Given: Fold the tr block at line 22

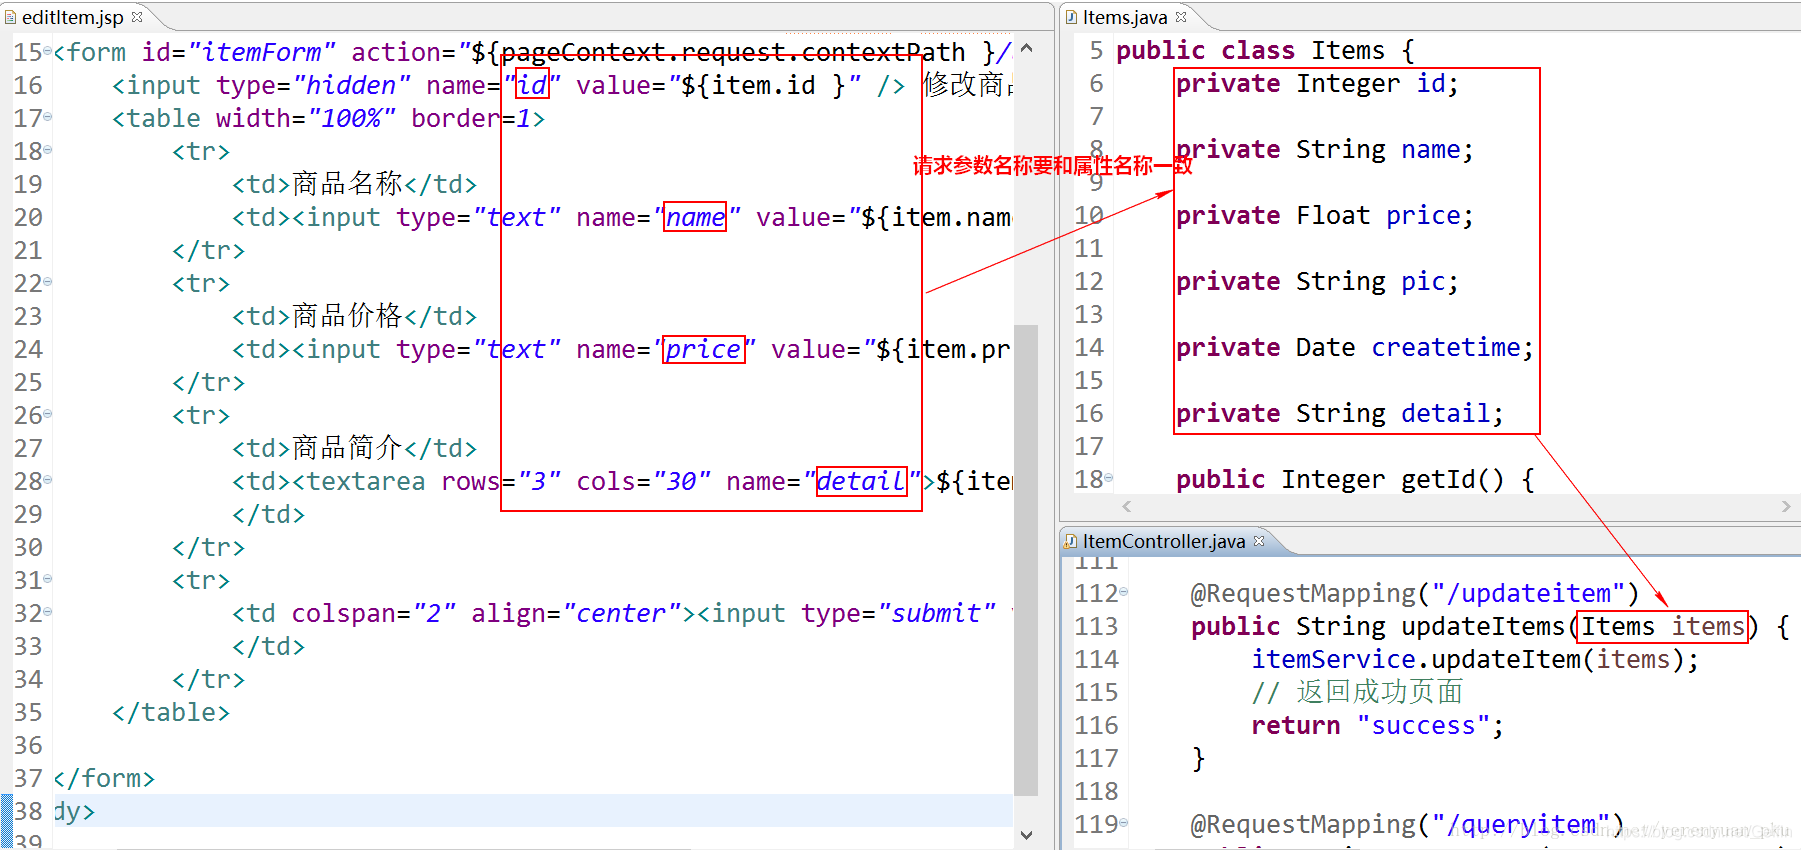Looking at the screenshot, I should pyautogui.click(x=47, y=282).
